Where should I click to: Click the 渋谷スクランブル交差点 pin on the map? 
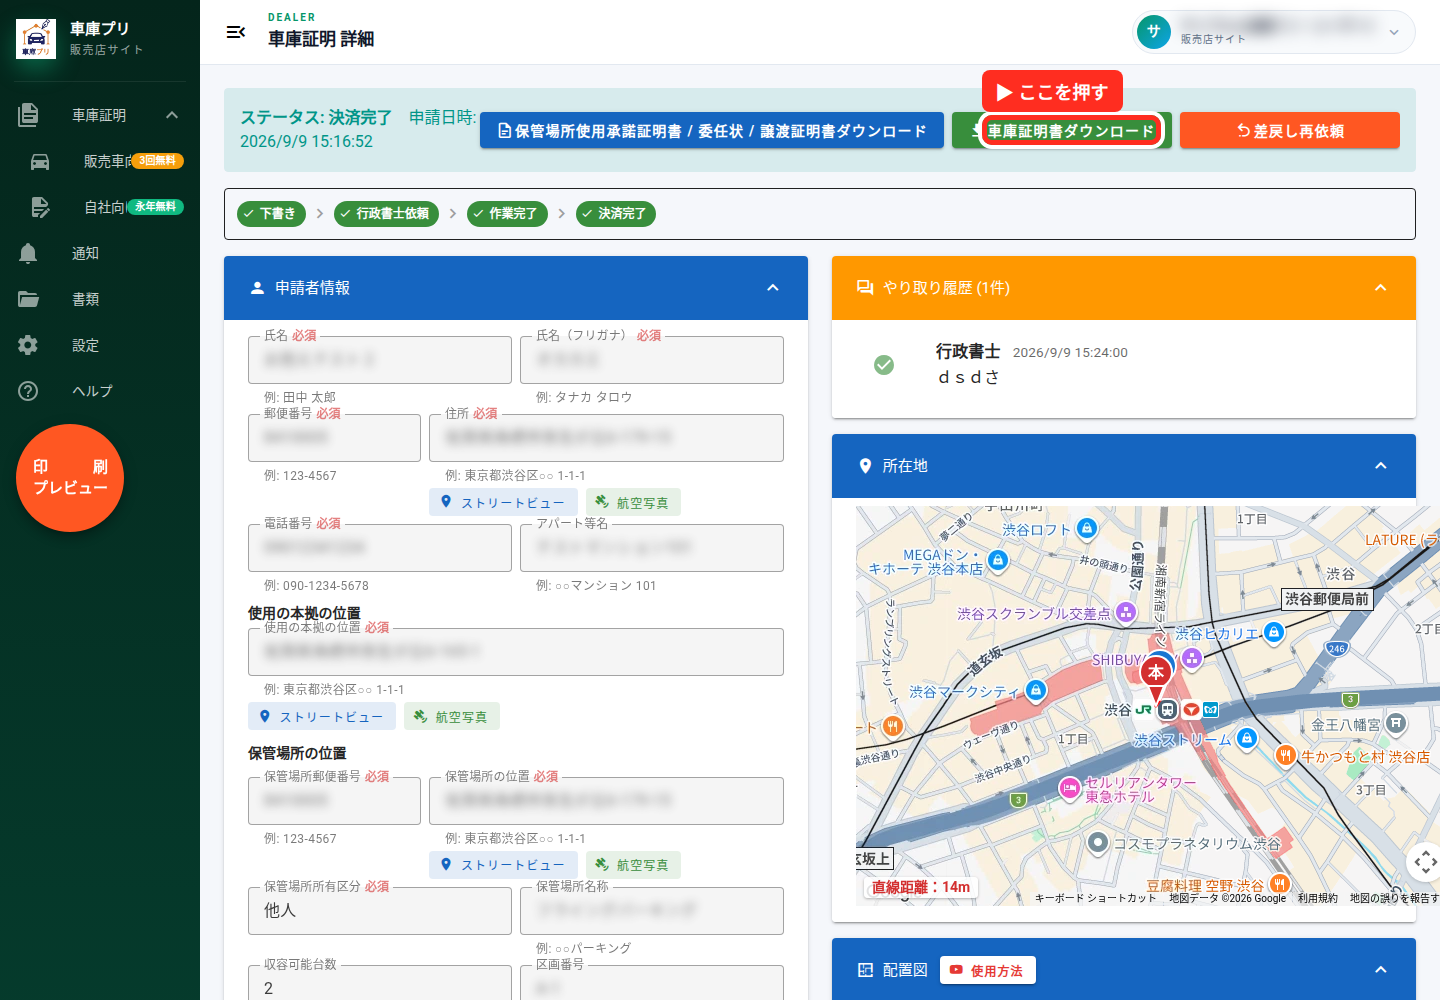[x=1126, y=611]
